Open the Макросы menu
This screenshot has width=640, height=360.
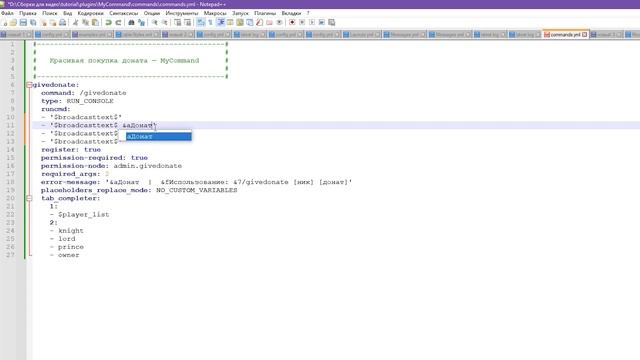coord(215,13)
